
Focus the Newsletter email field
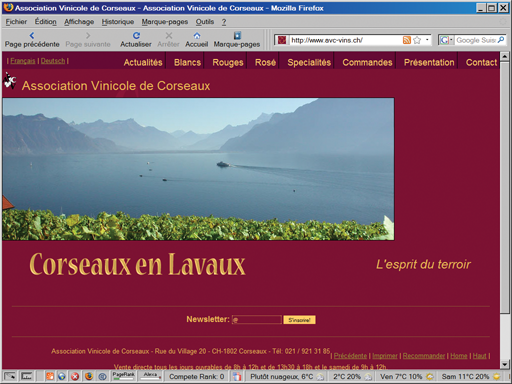tap(257, 320)
